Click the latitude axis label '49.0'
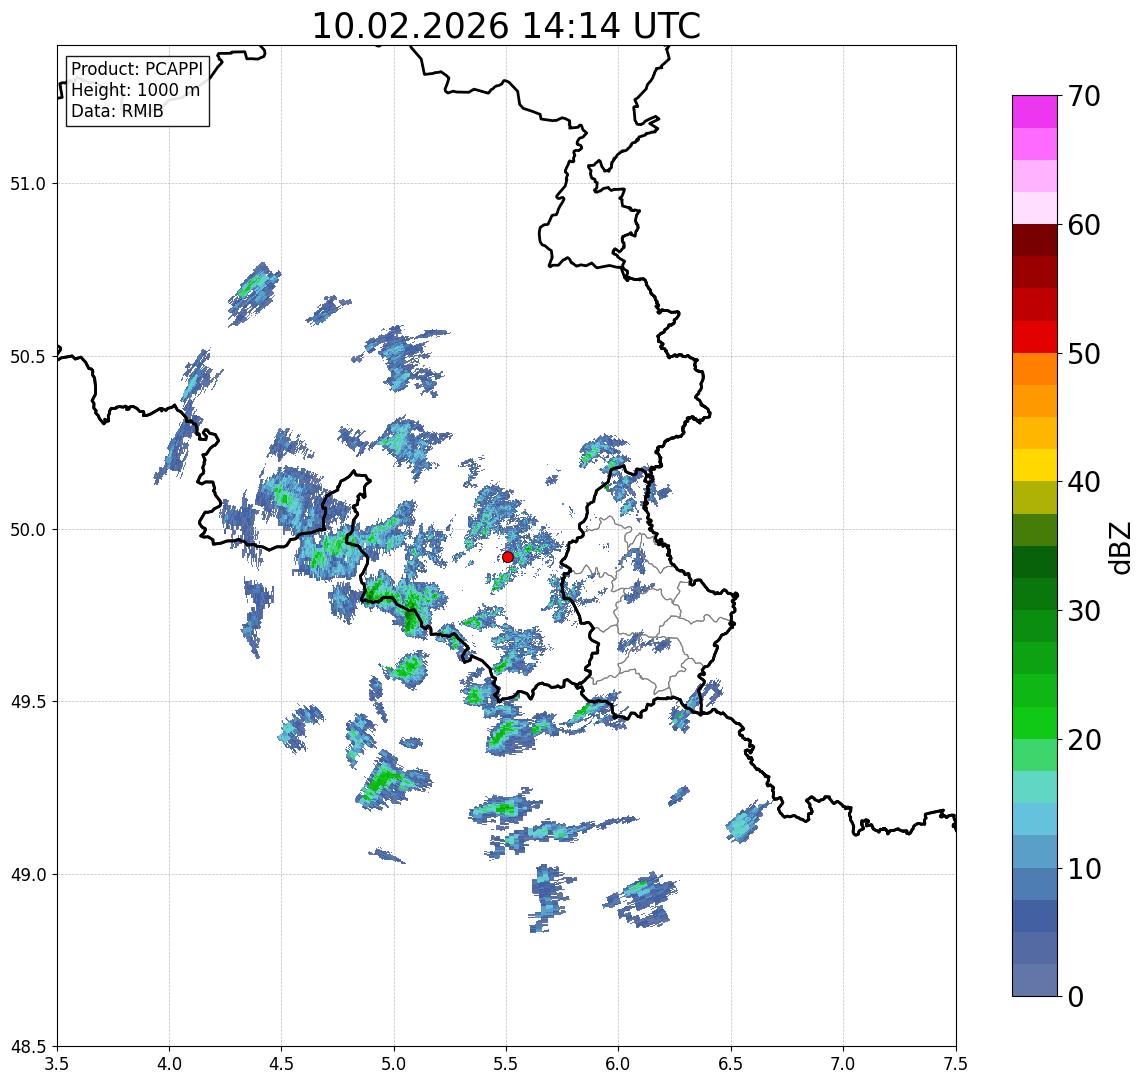The image size is (1145, 1084). point(28,874)
